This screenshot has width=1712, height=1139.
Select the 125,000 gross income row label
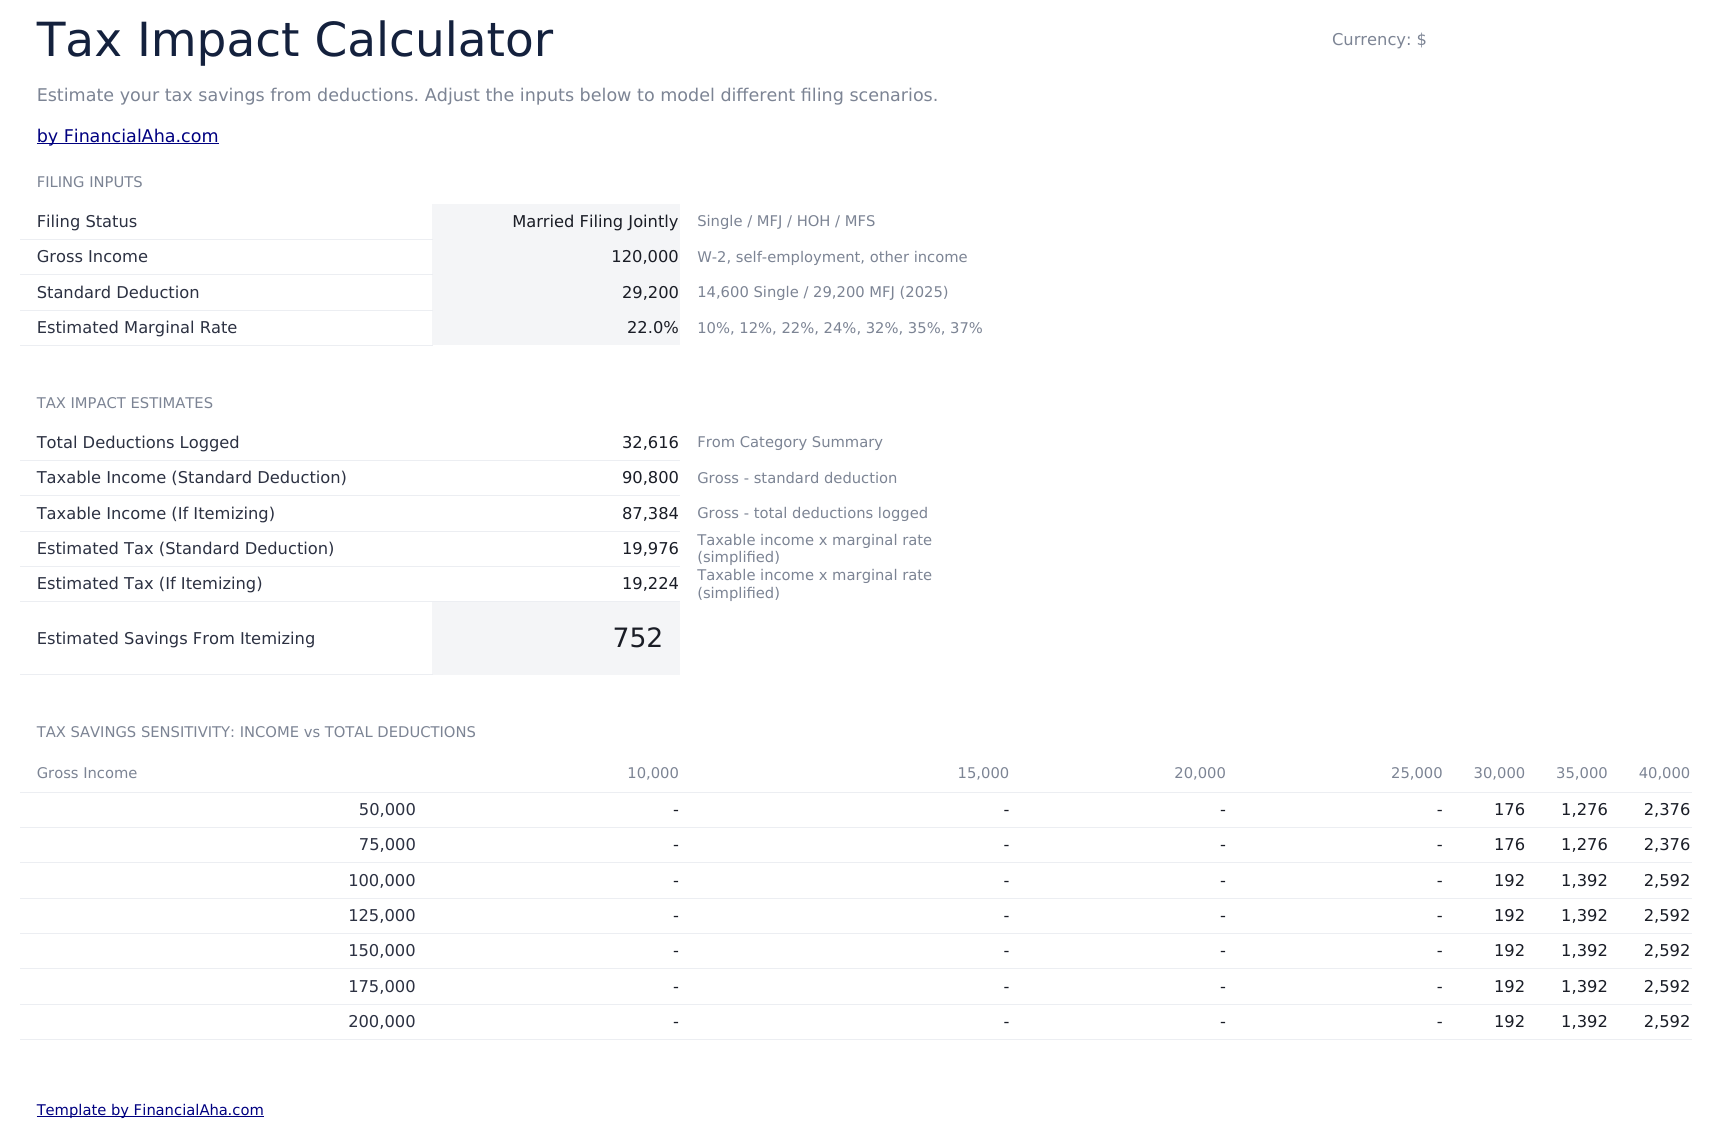(x=382, y=916)
